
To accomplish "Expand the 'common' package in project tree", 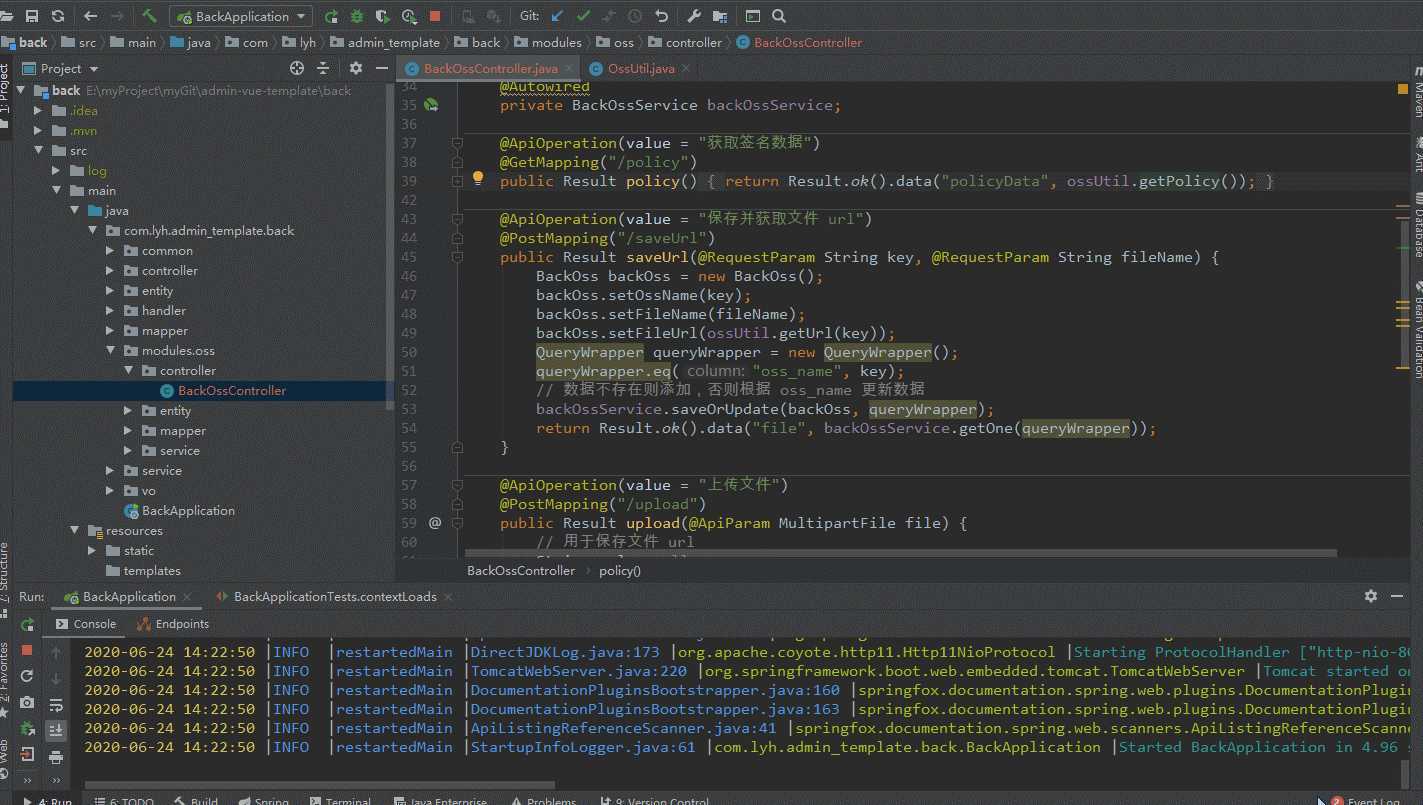I will [x=112, y=251].
